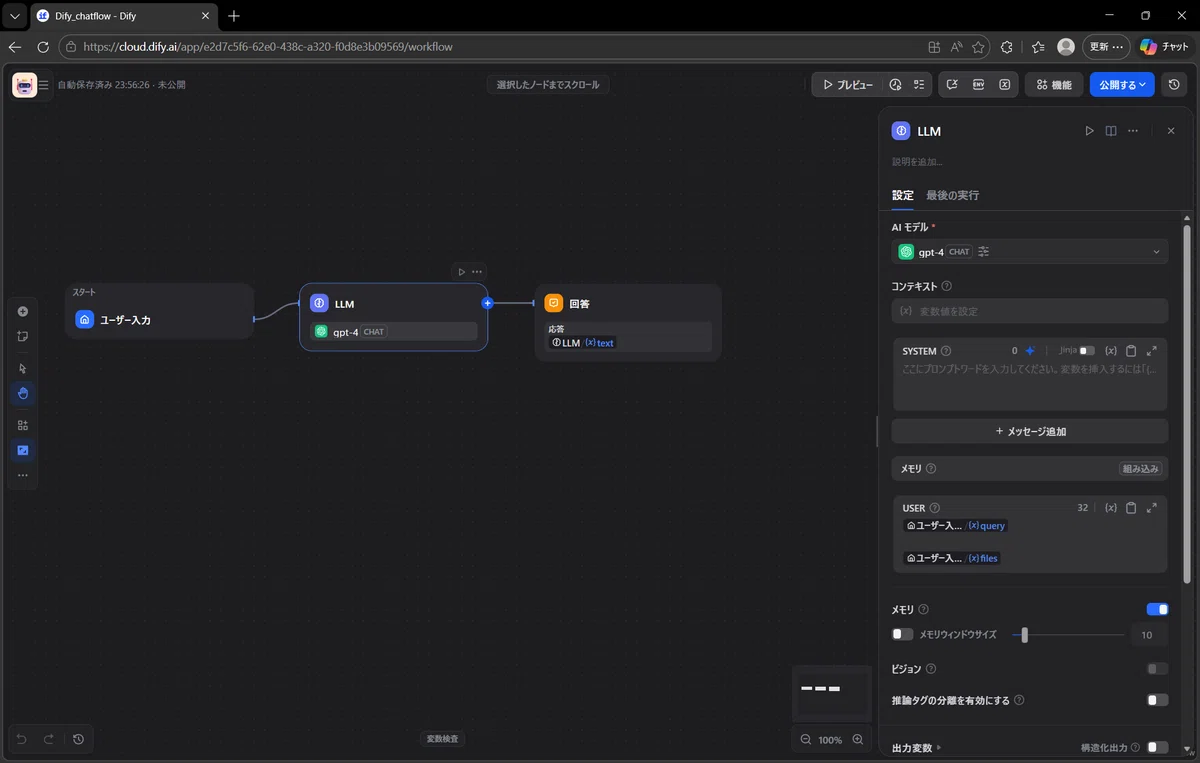Viewport: 1200px width, 763px height.
Task: Click the メッセージ追加 add message button
Action: (1030, 431)
